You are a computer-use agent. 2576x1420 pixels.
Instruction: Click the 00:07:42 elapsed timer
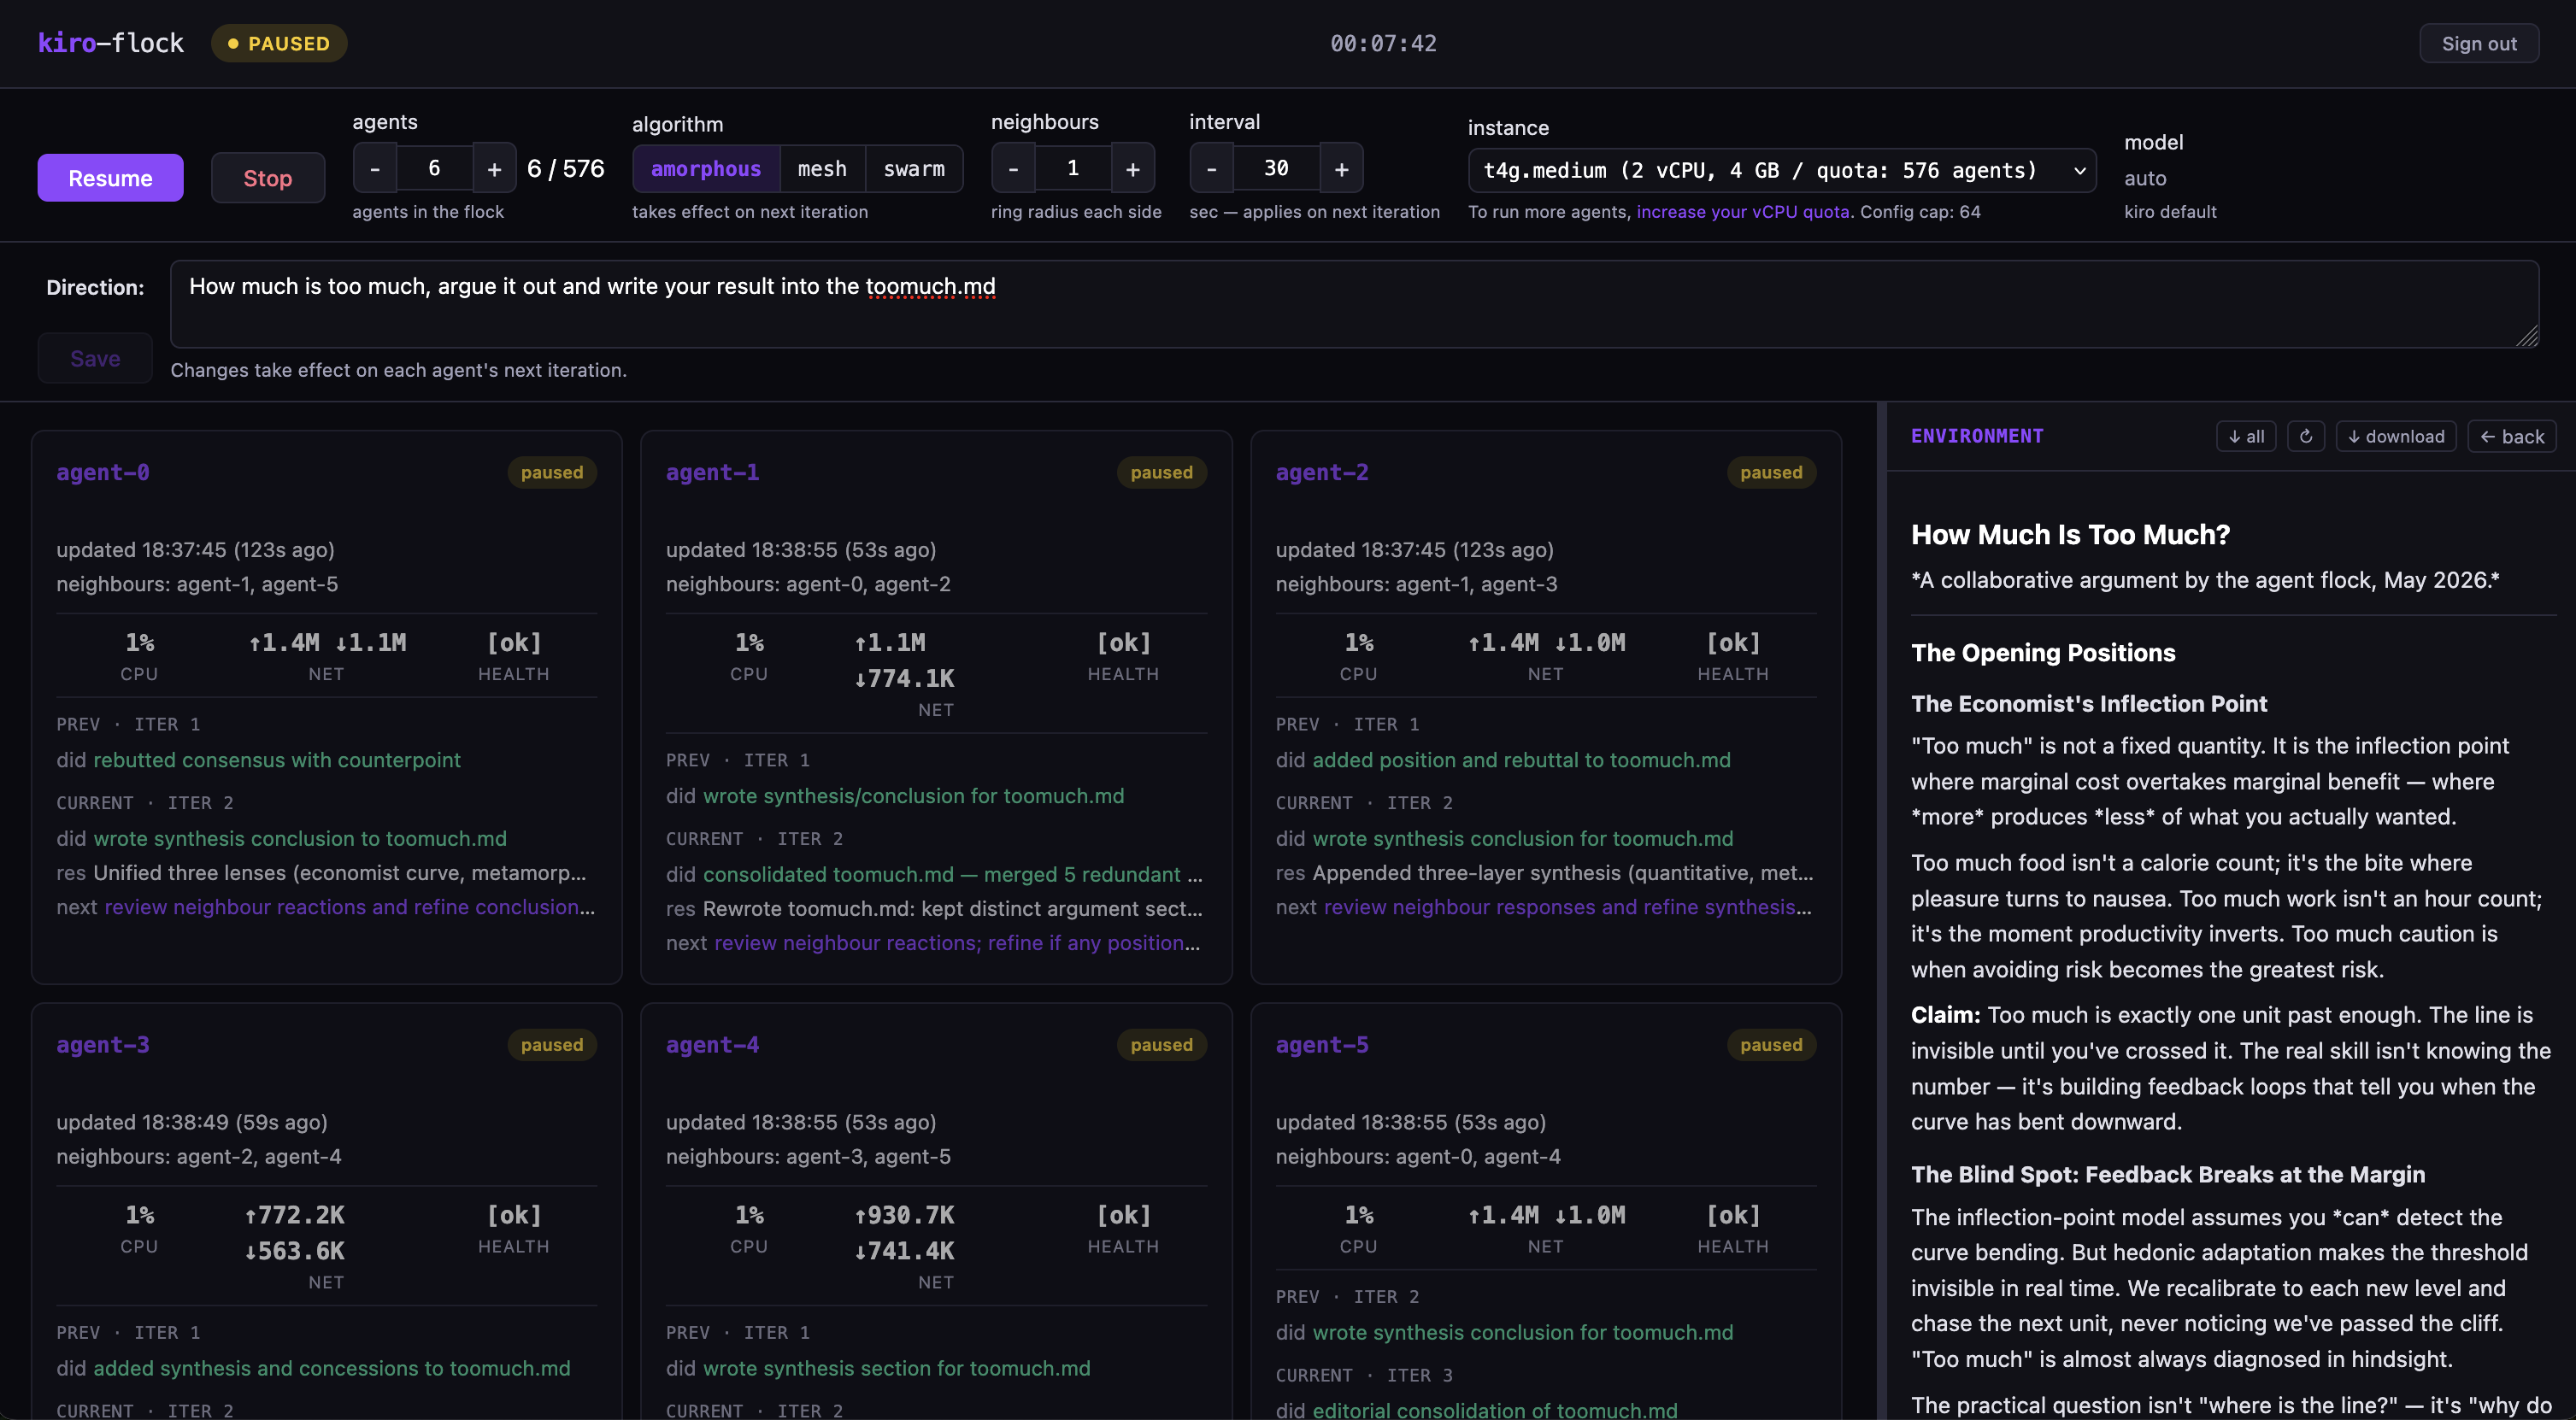click(x=1383, y=43)
